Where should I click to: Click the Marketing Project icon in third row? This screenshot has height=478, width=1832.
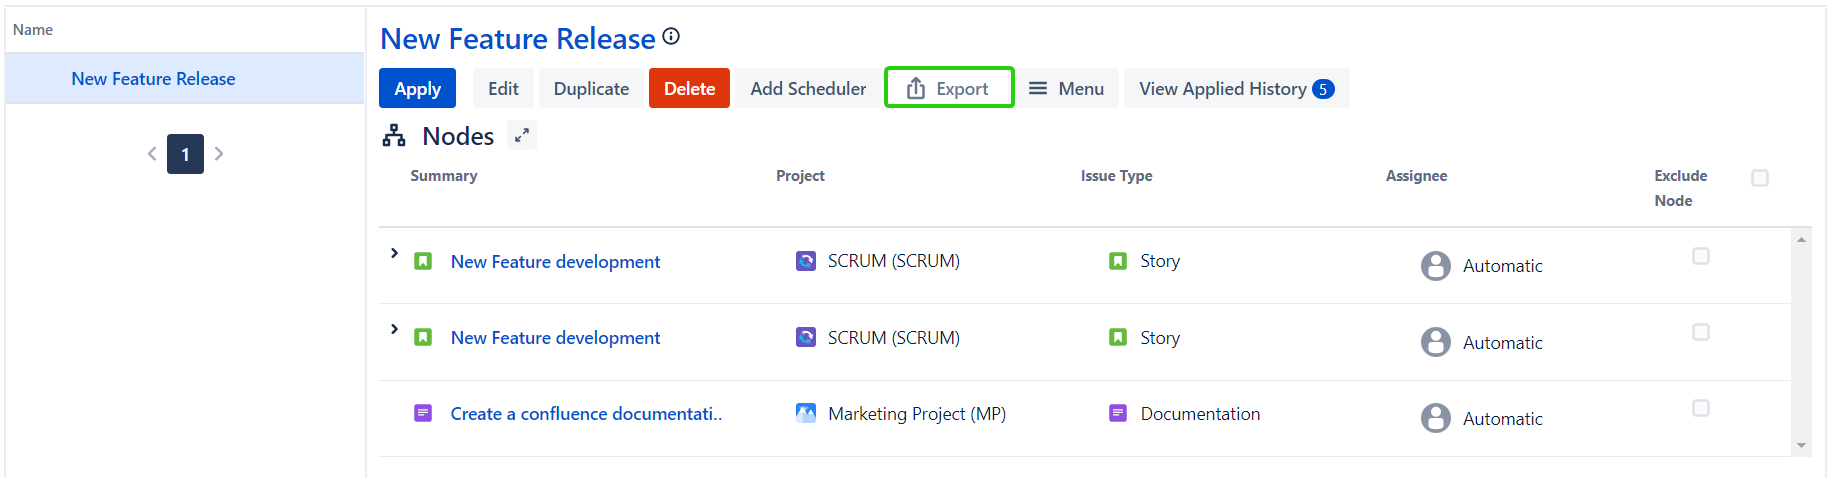[805, 413]
